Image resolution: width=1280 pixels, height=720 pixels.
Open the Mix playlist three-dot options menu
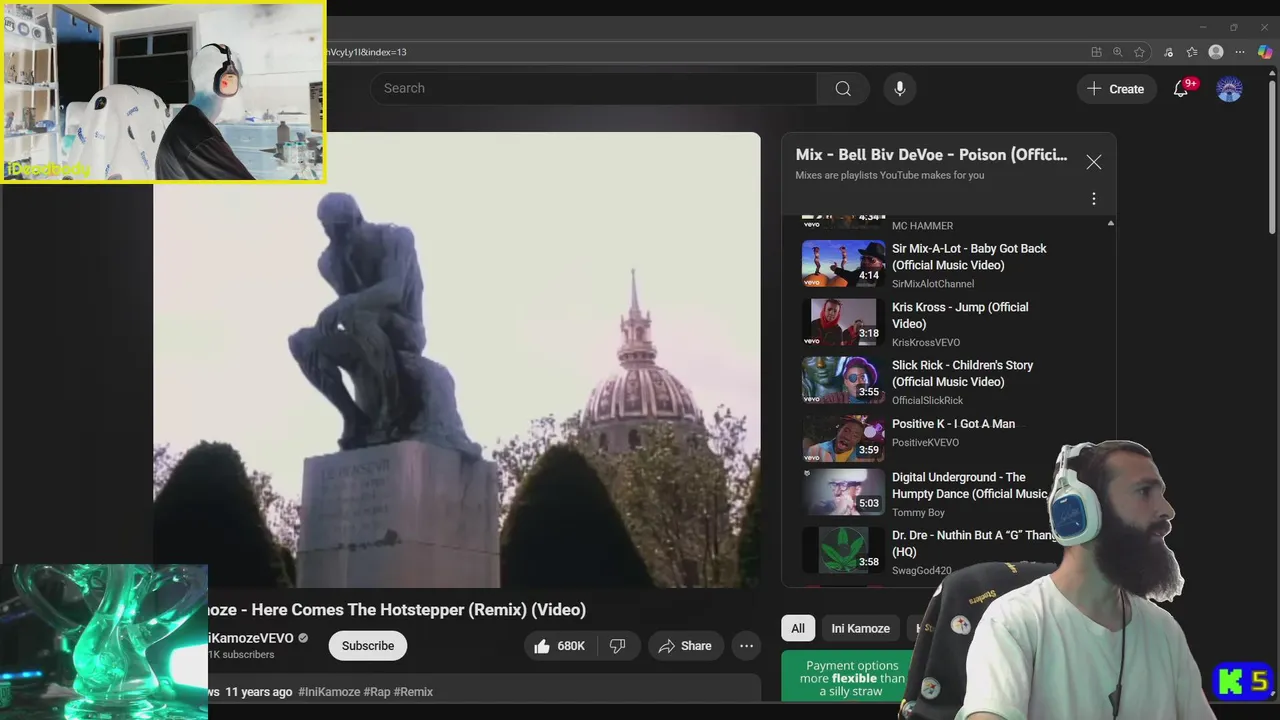point(1094,198)
